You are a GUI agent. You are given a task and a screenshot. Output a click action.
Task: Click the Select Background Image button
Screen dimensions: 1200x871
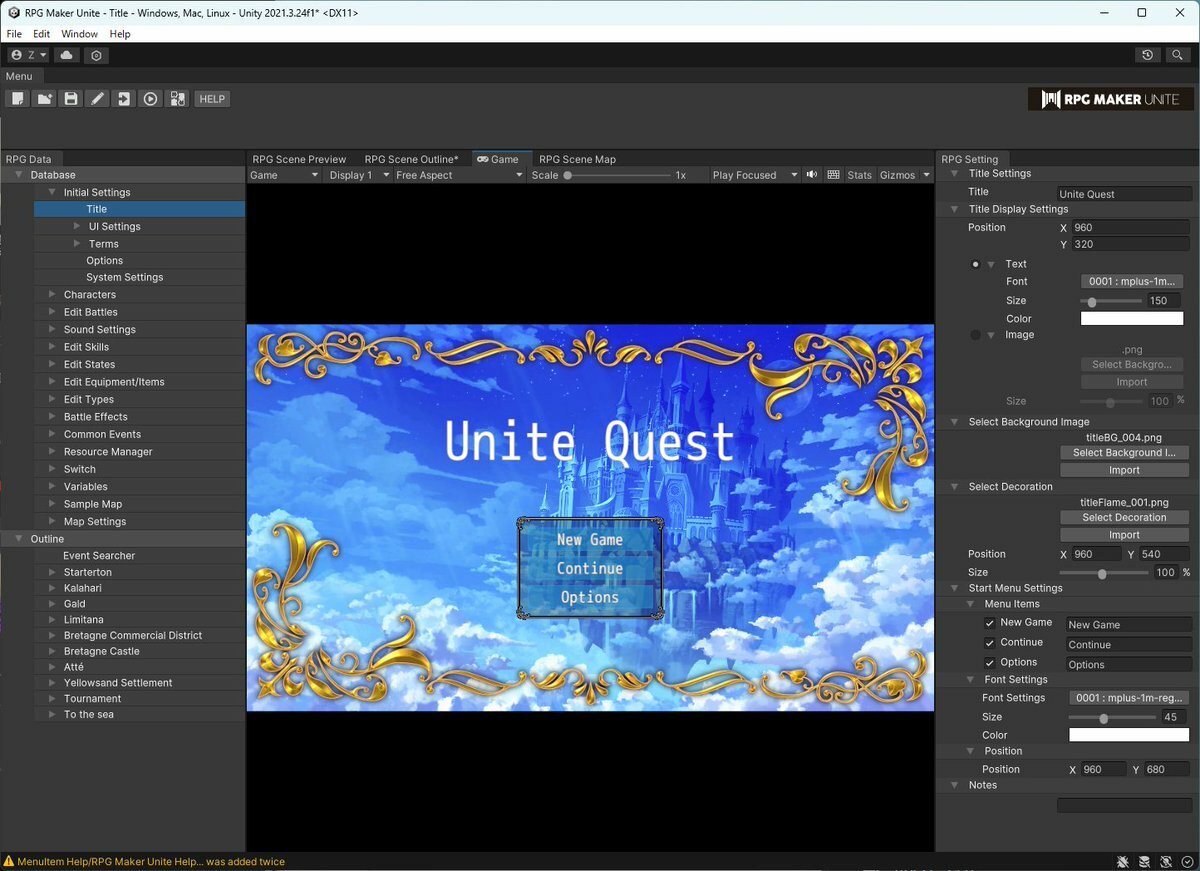point(1124,453)
